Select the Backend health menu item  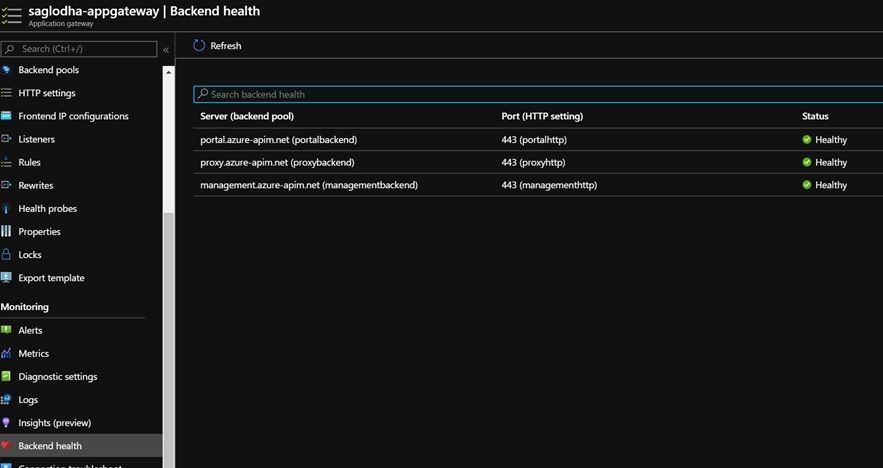coord(81,445)
